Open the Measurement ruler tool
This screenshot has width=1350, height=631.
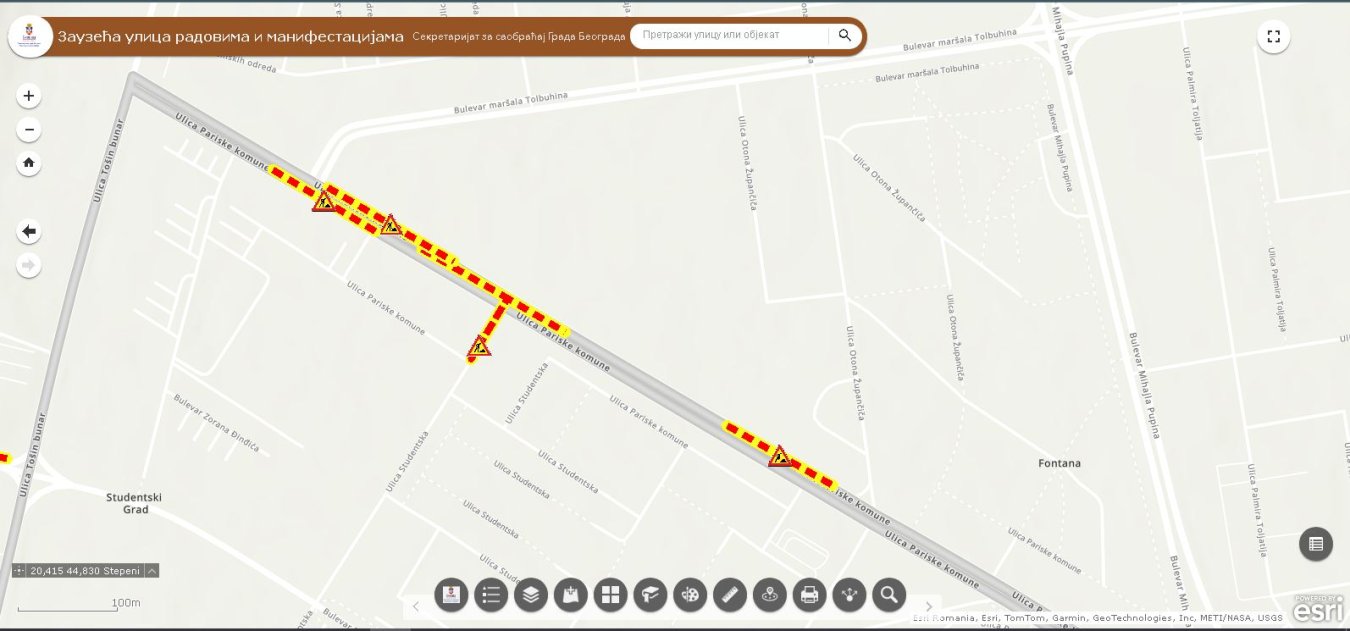(x=730, y=595)
